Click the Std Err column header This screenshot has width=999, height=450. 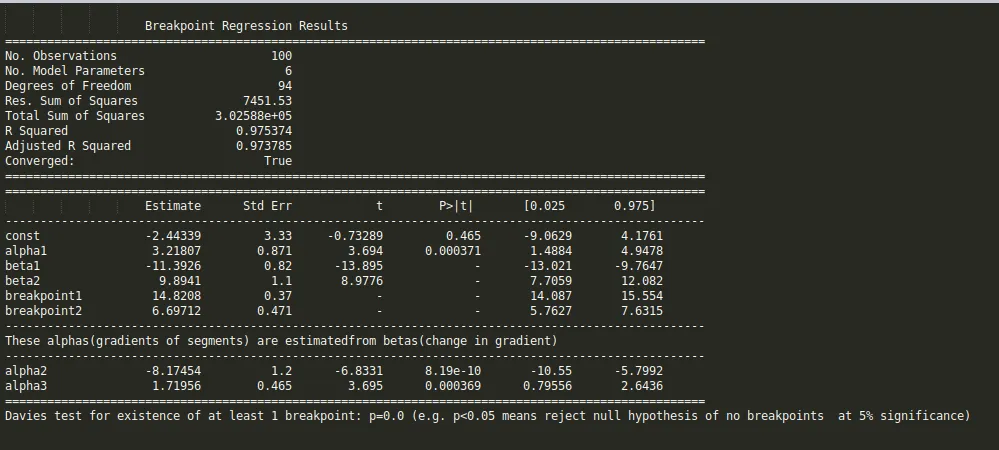point(267,206)
